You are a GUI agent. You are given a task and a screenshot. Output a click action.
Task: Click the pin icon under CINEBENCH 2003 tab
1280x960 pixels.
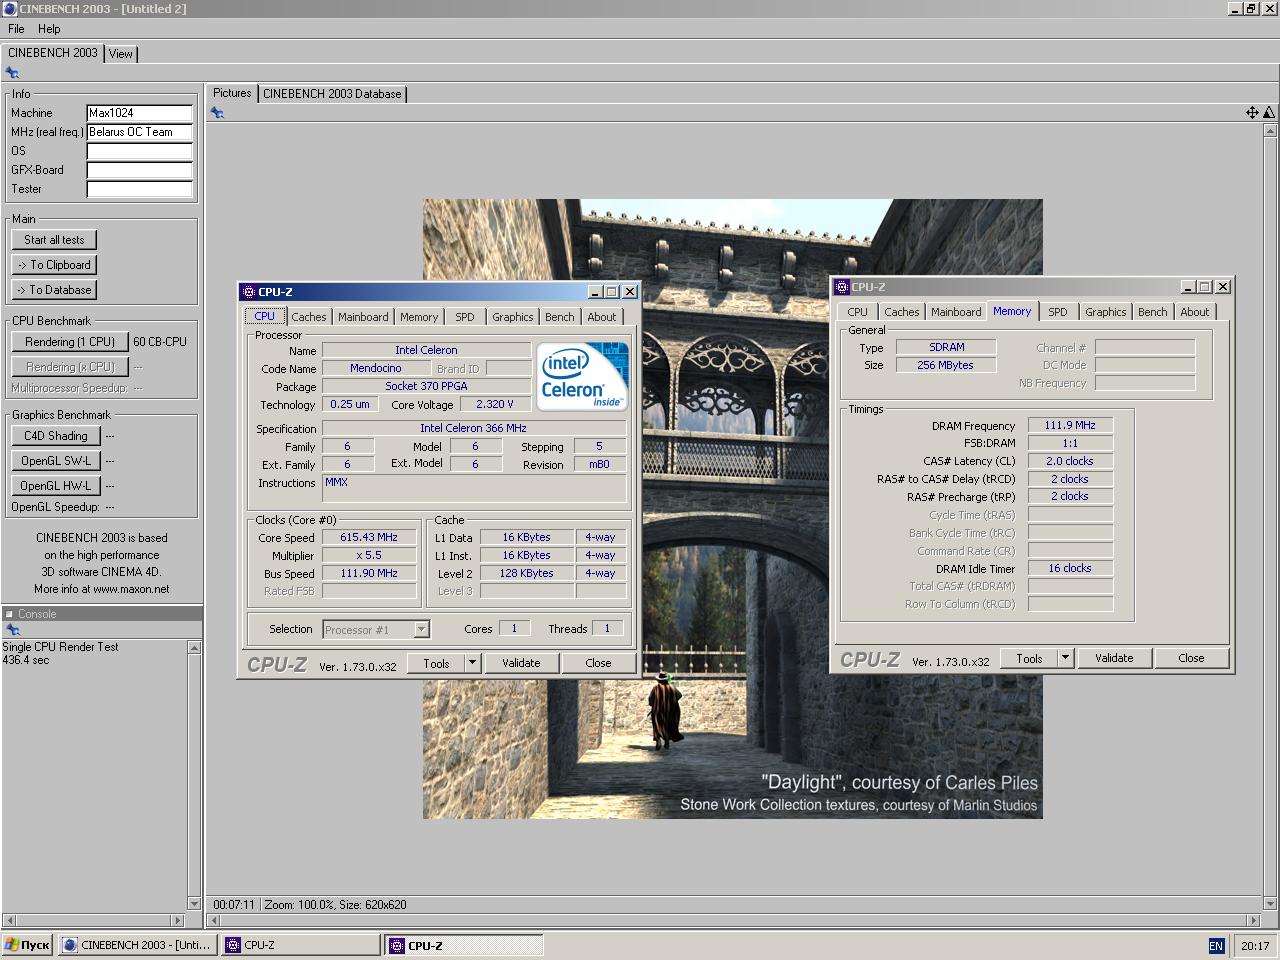tap(12, 72)
